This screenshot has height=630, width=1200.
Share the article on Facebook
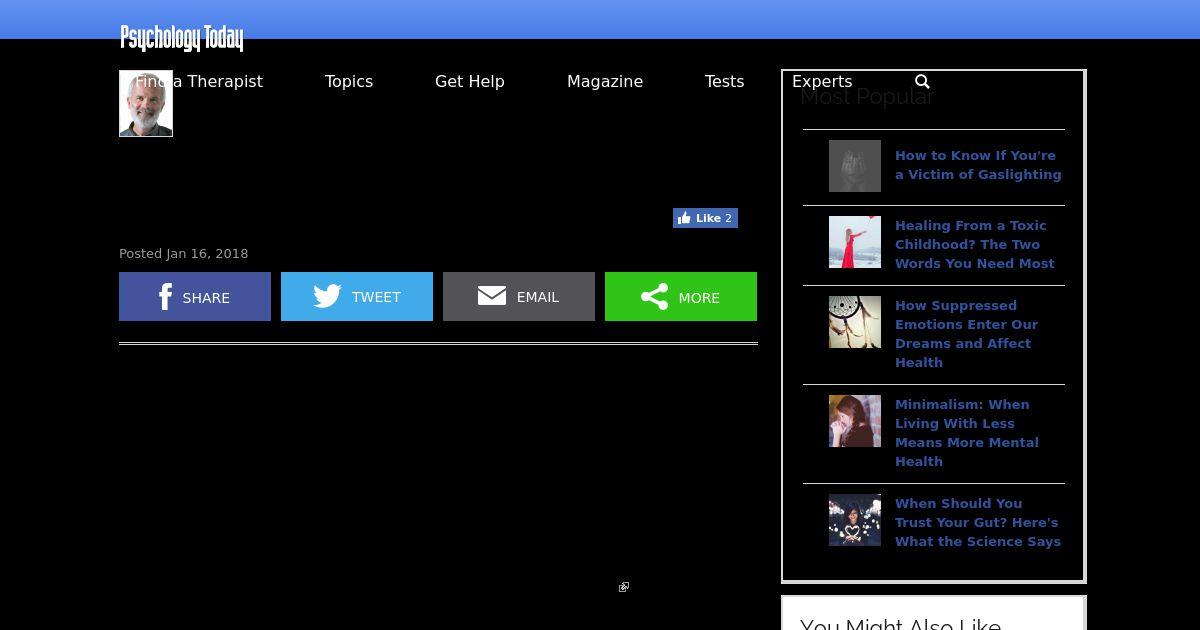tap(195, 297)
